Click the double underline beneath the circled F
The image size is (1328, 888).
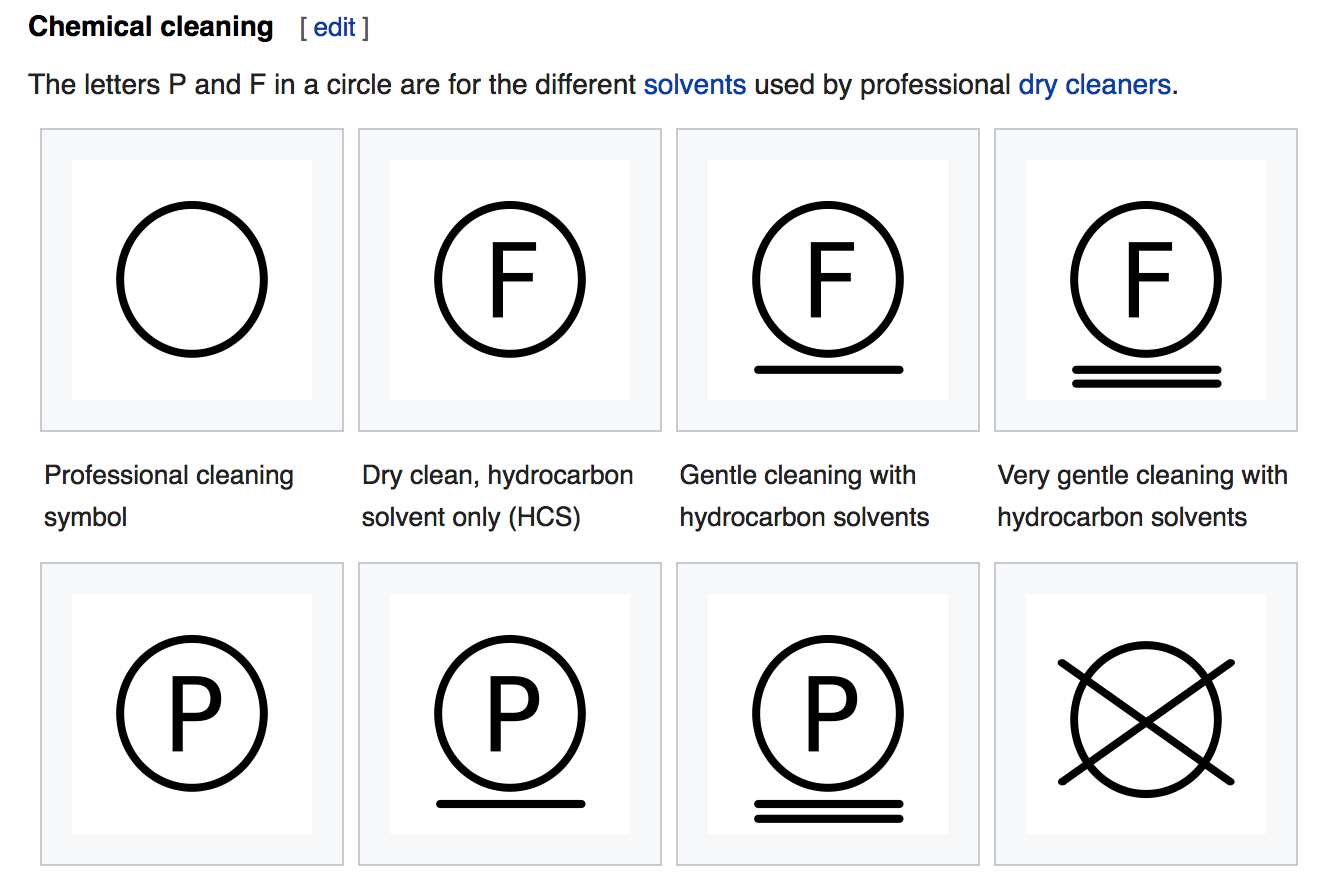(1146, 376)
